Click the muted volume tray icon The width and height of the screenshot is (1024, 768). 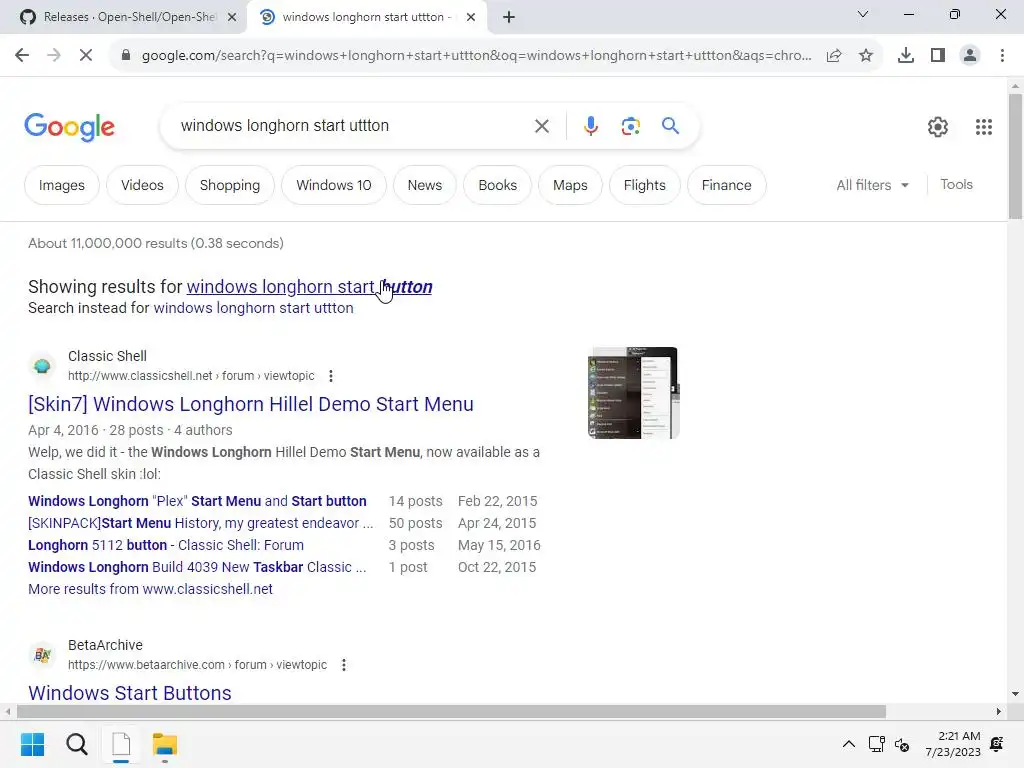click(x=902, y=744)
